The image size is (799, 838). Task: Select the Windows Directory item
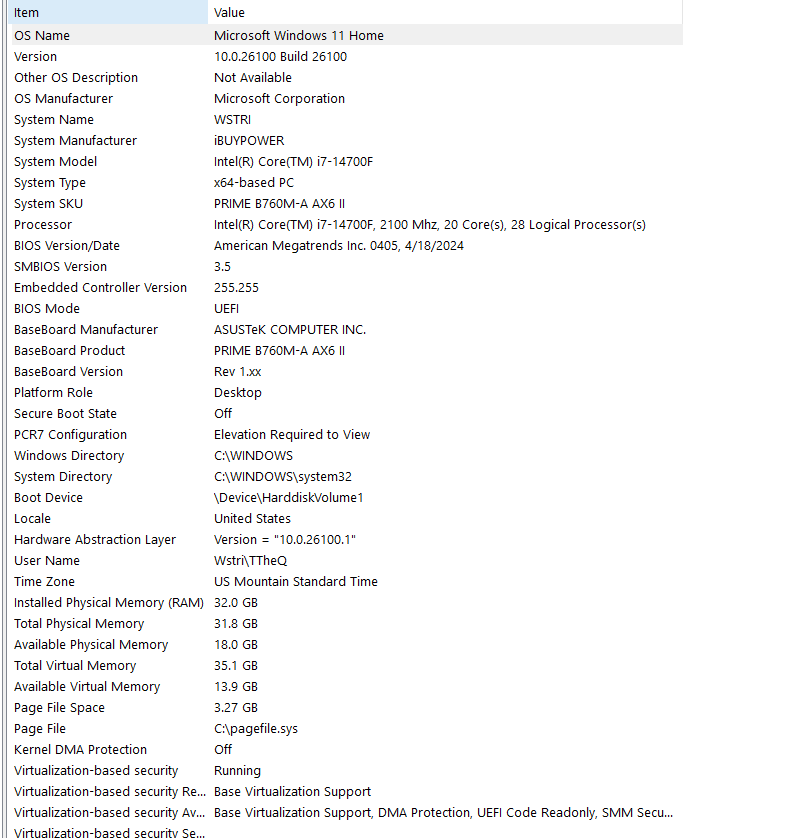[x=69, y=455]
